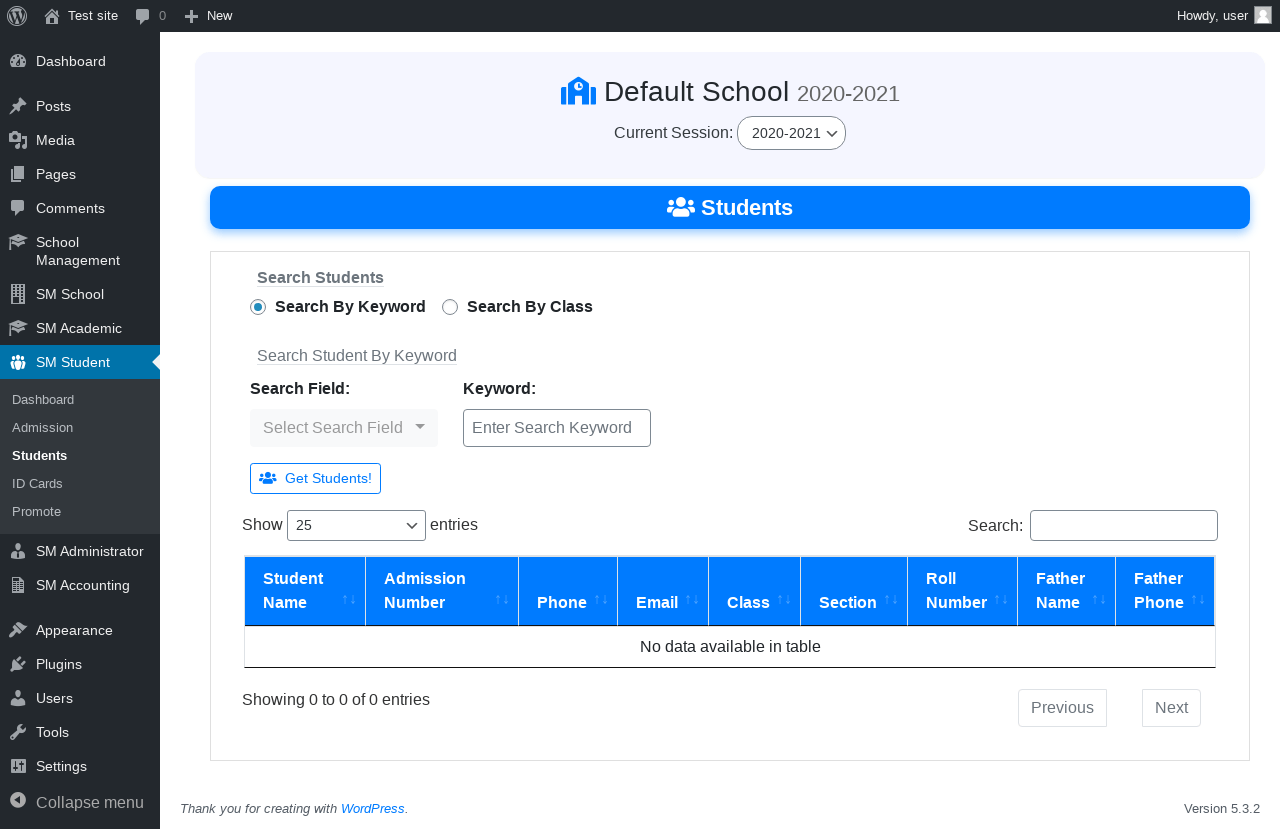Click the Get Students! button

coord(315,478)
